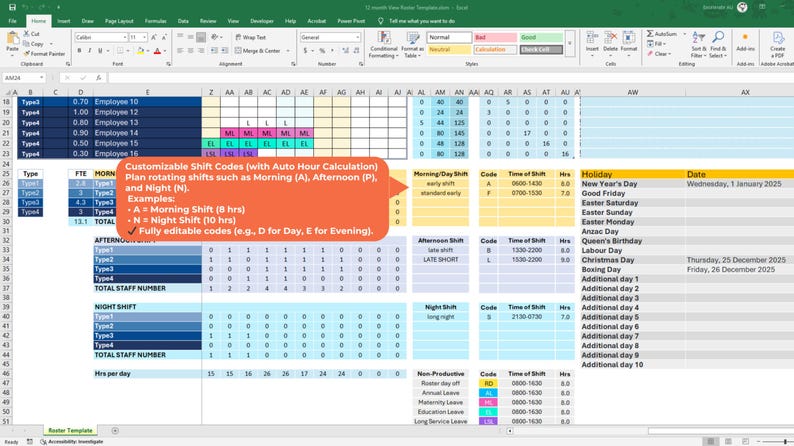The width and height of the screenshot is (794, 446).
Task: Toggle Bottom Align in the alignment group
Action: [201, 37]
